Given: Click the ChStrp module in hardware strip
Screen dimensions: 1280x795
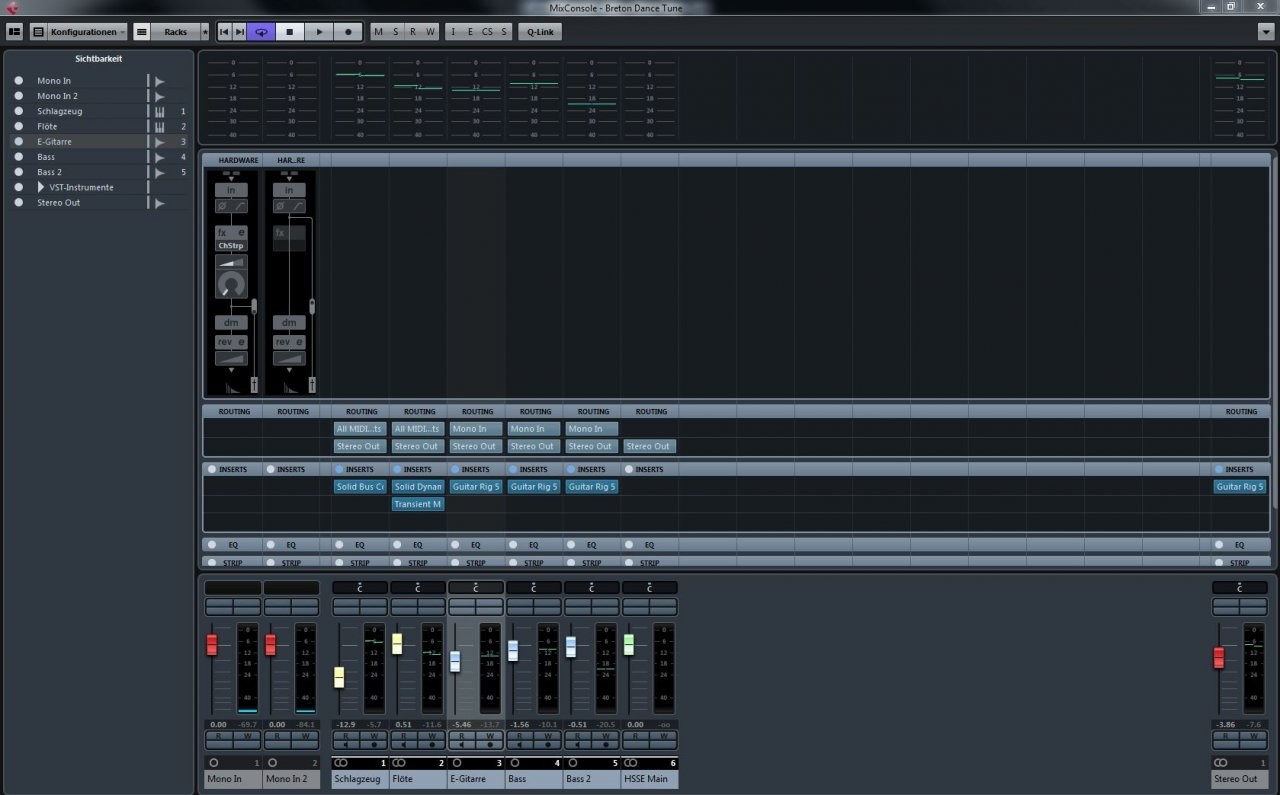Looking at the screenshot, I should point(231,245).
